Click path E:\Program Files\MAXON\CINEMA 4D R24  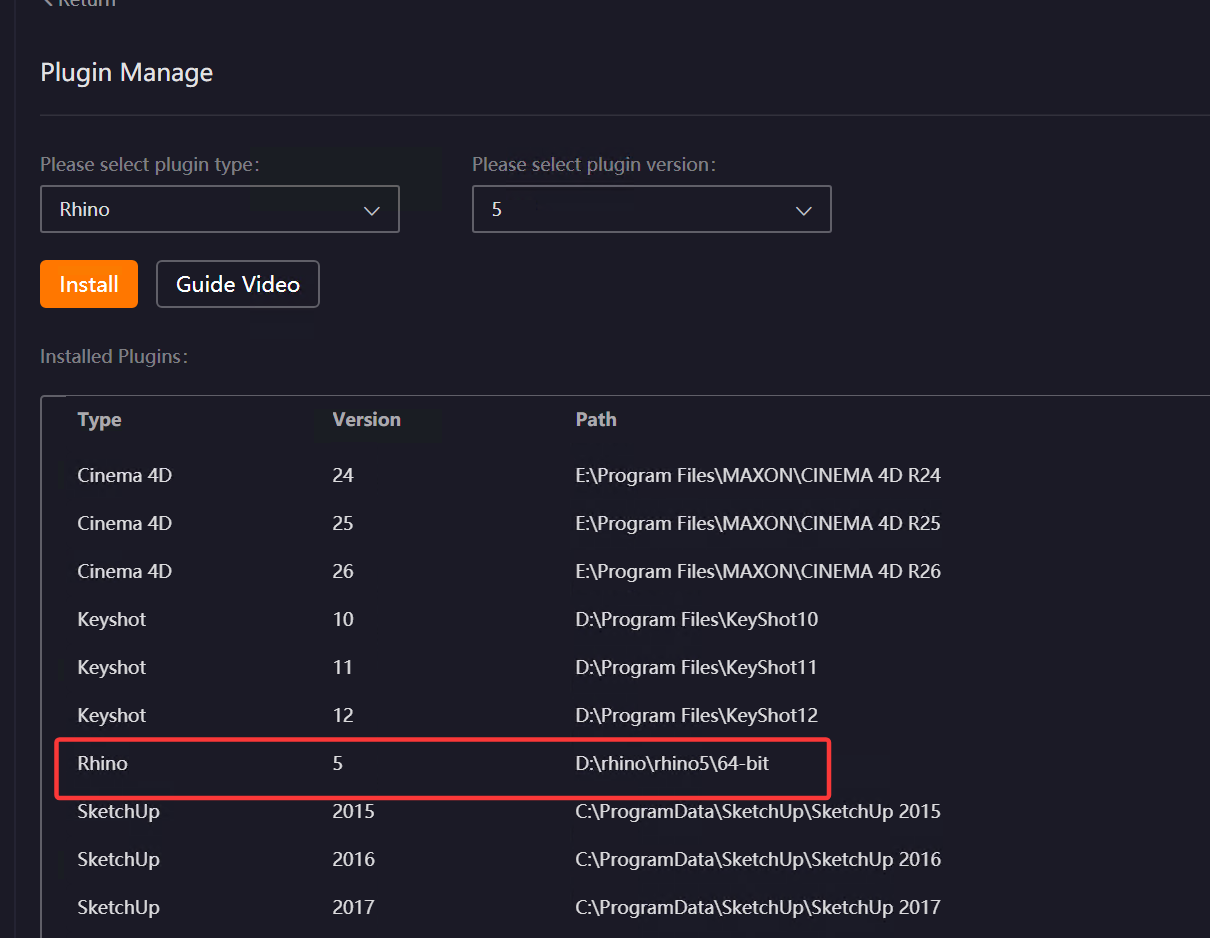[758, 475]
